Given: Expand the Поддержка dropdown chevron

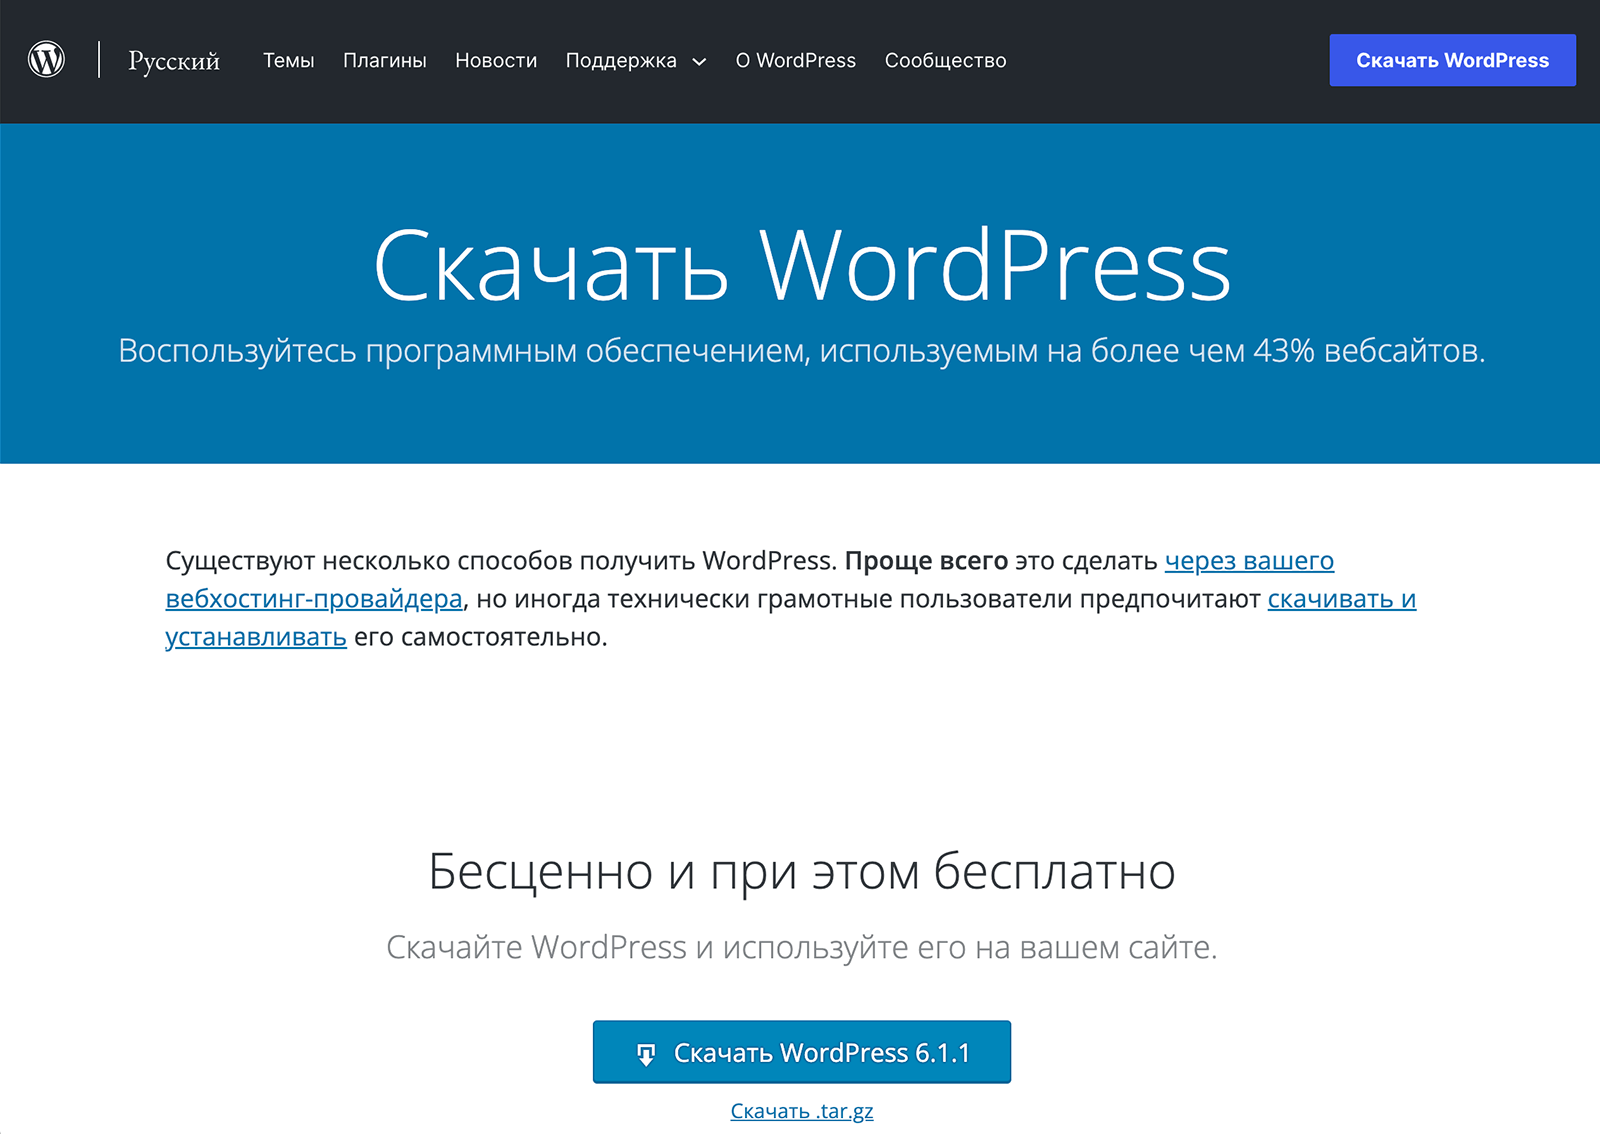Looking at the screenshot, I should click(x=699, y=62).
